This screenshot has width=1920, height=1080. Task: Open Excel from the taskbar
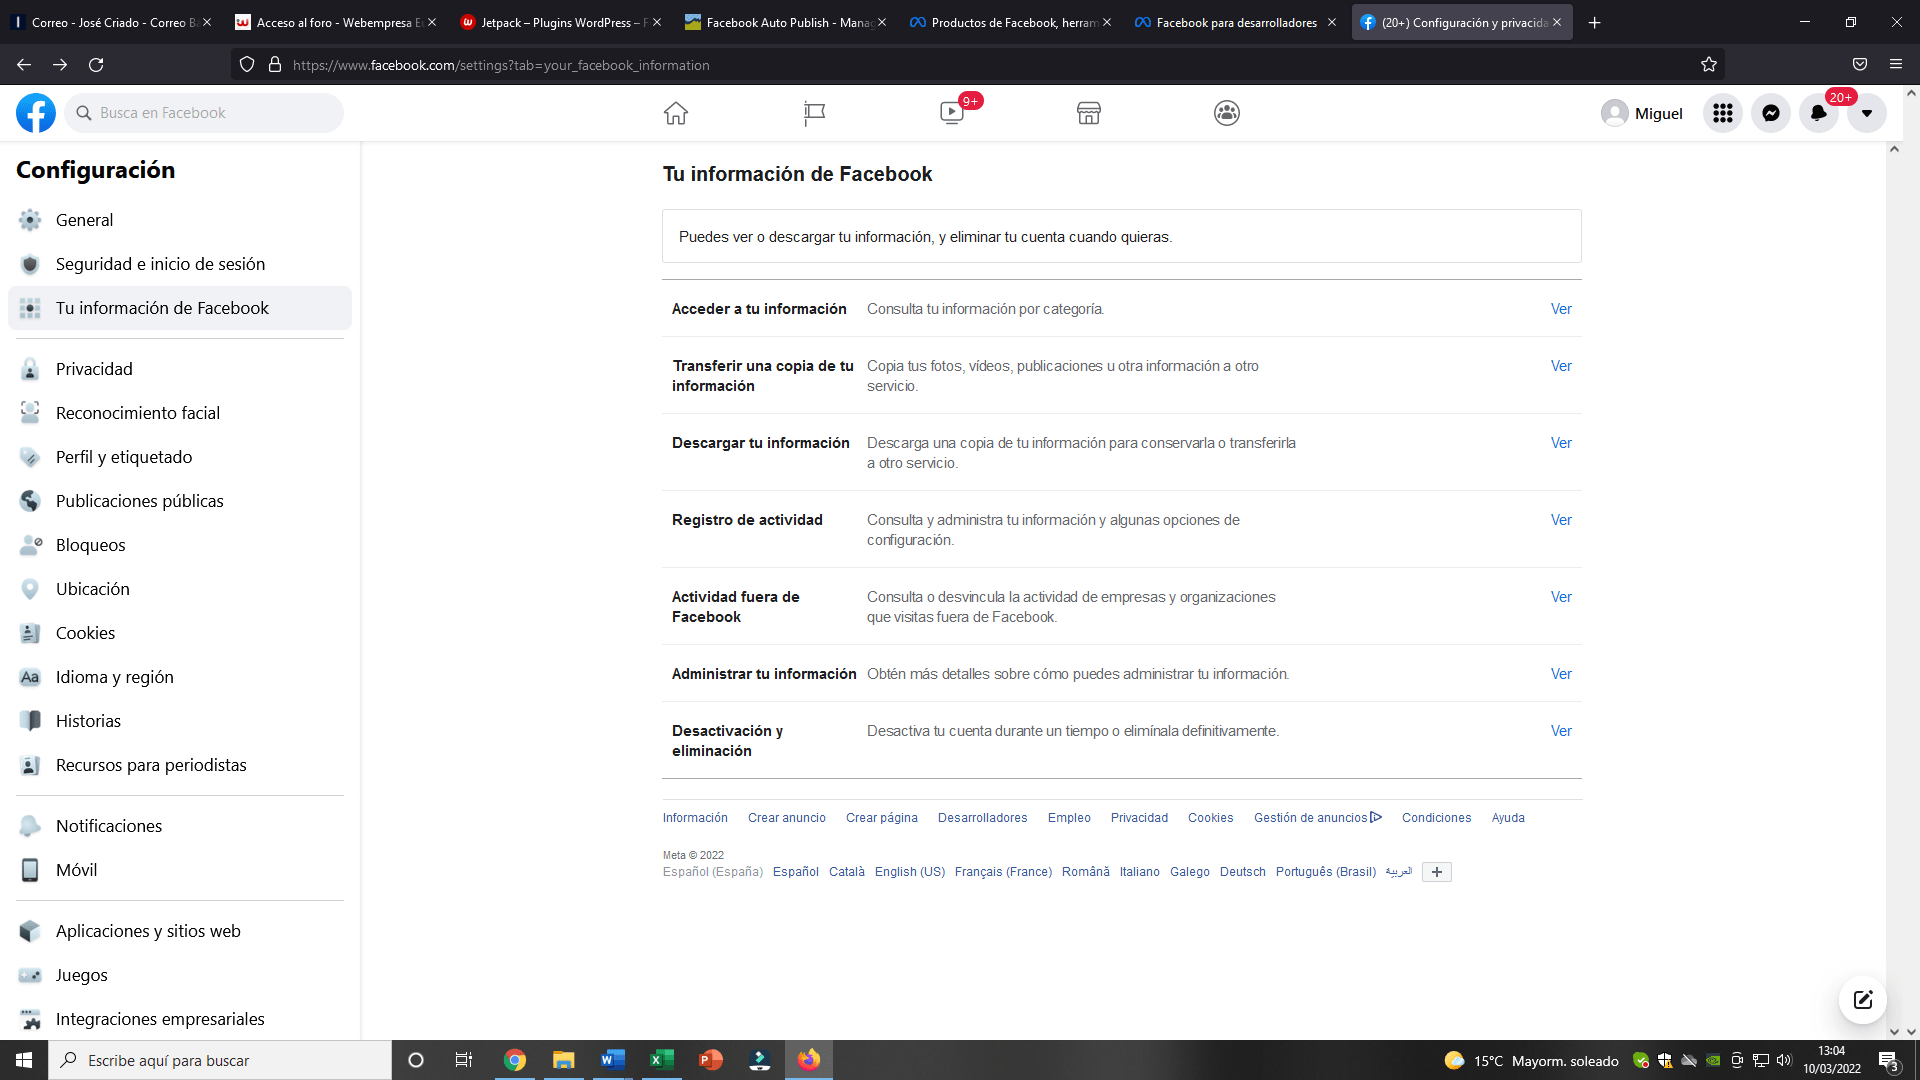click(x=661, y=1060)
